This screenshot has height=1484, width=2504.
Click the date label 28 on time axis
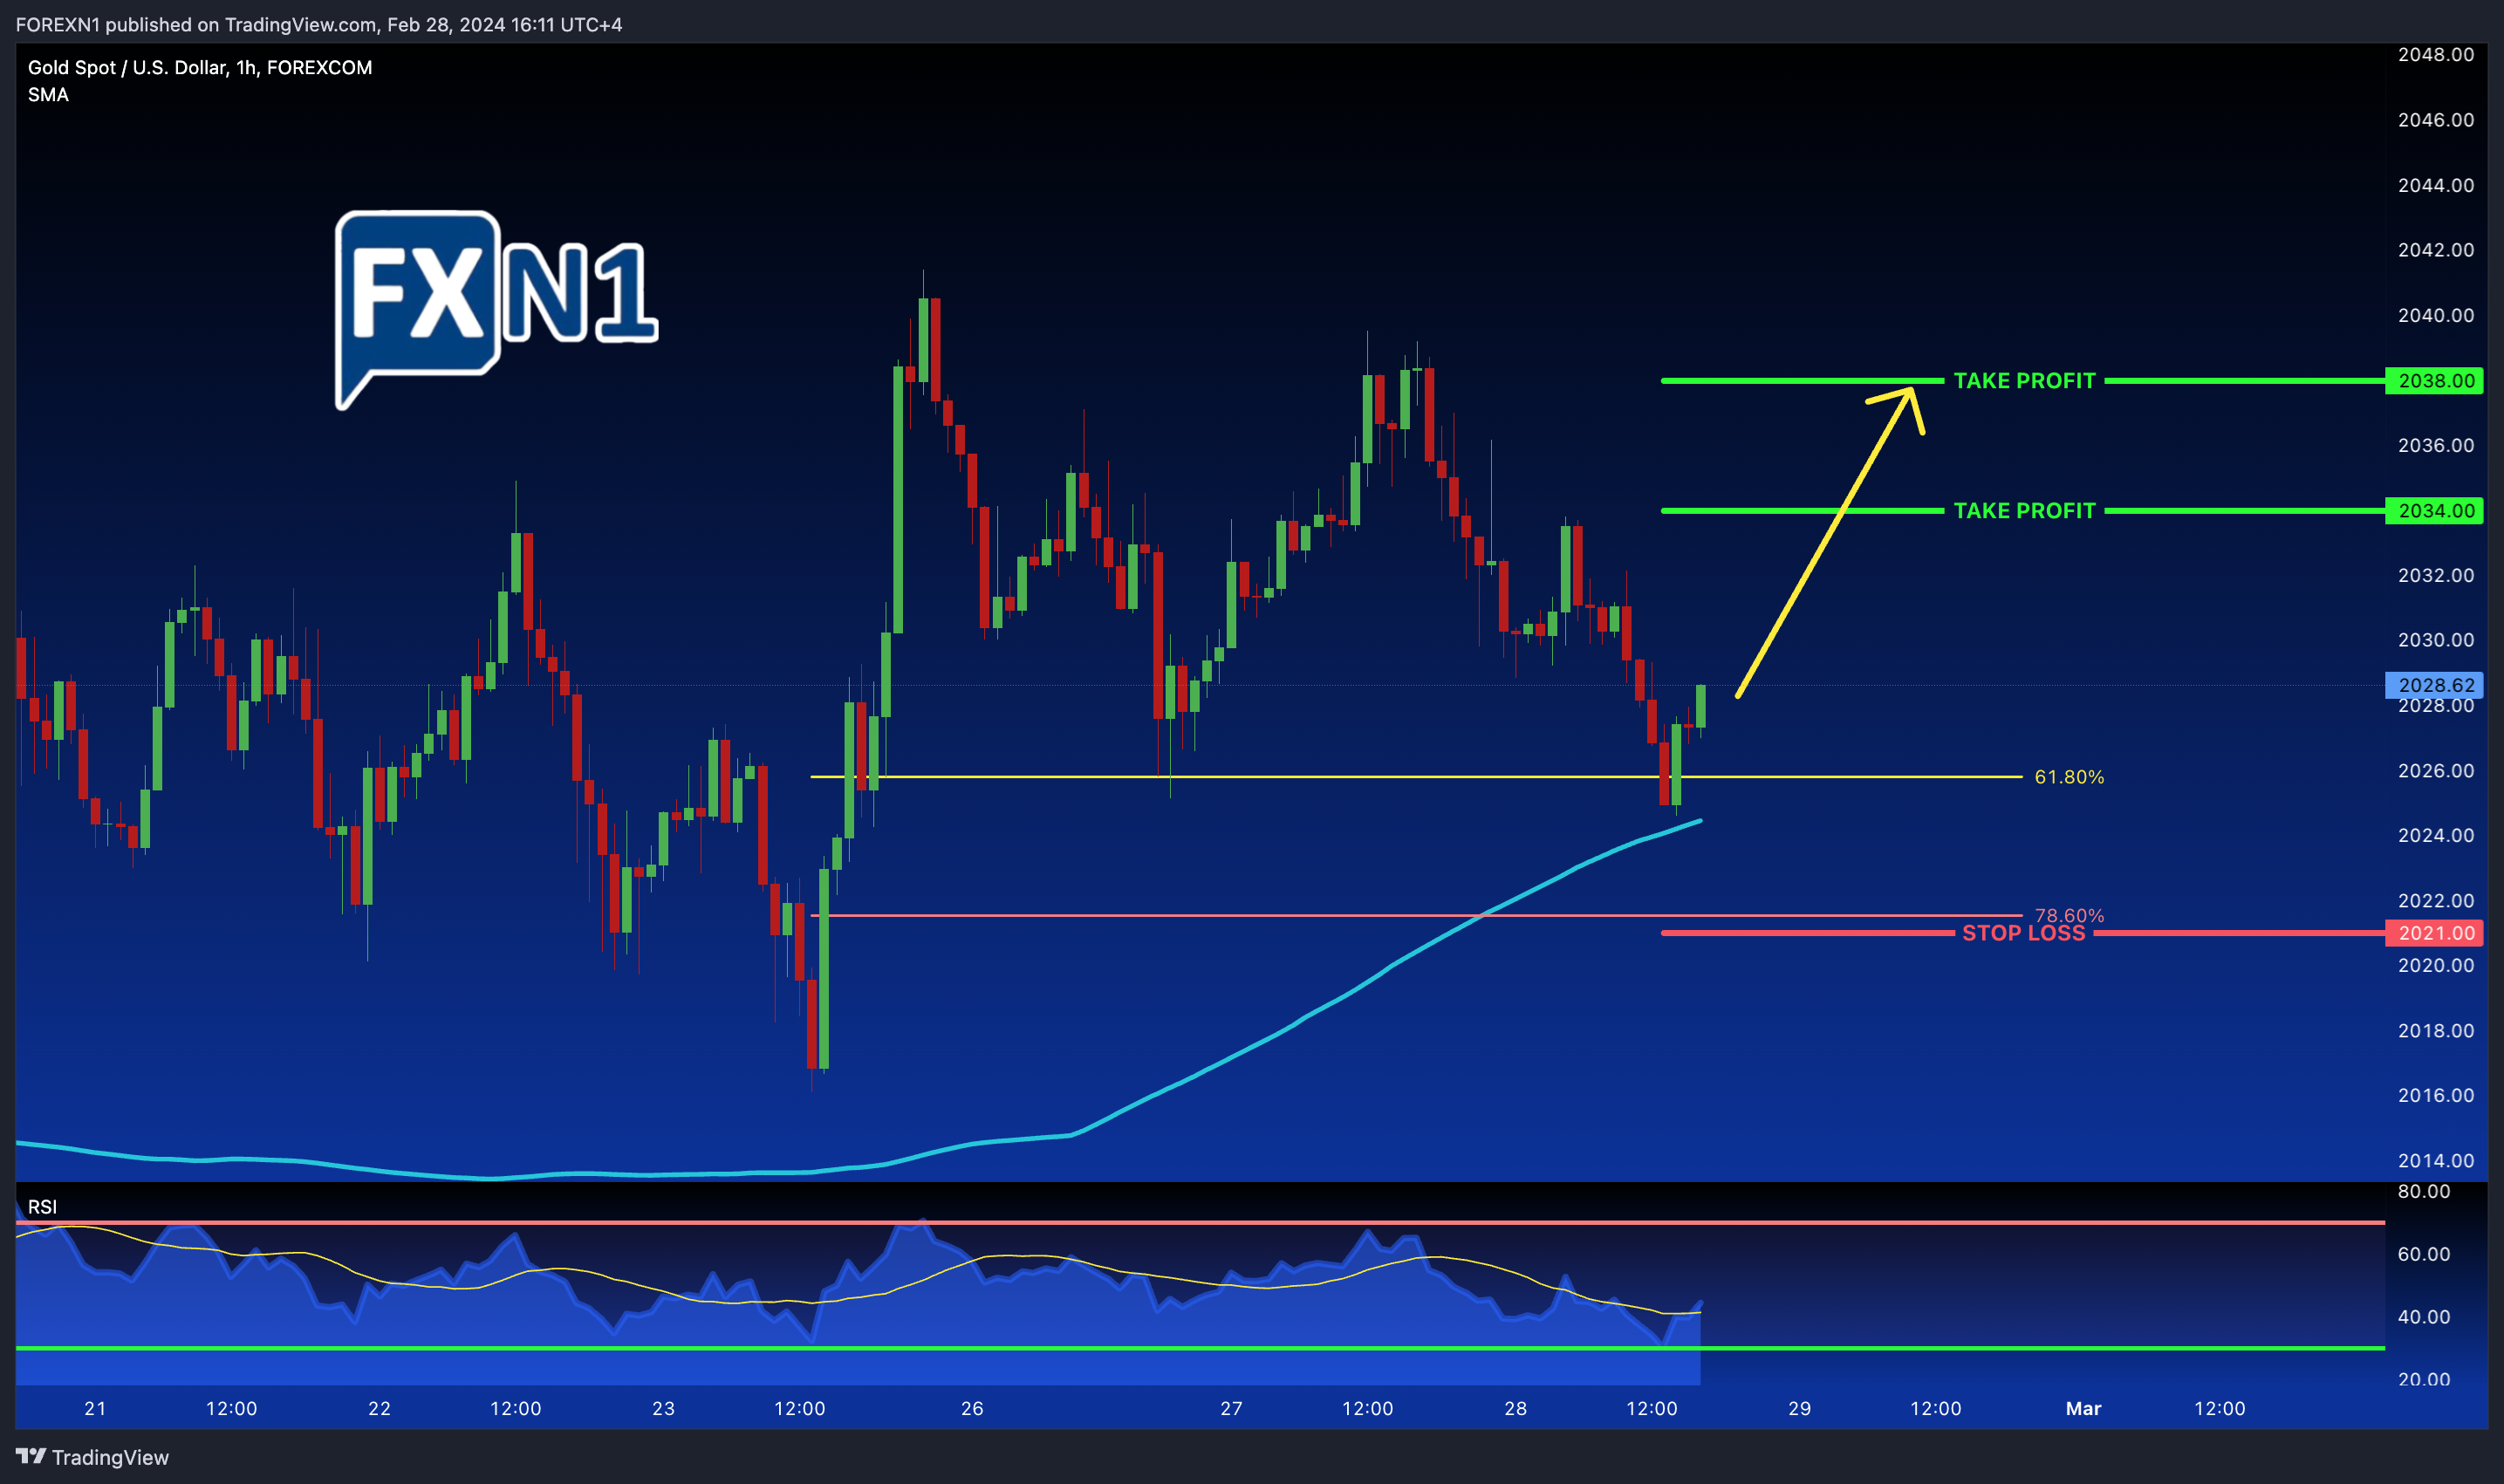pos(1516,1408)
